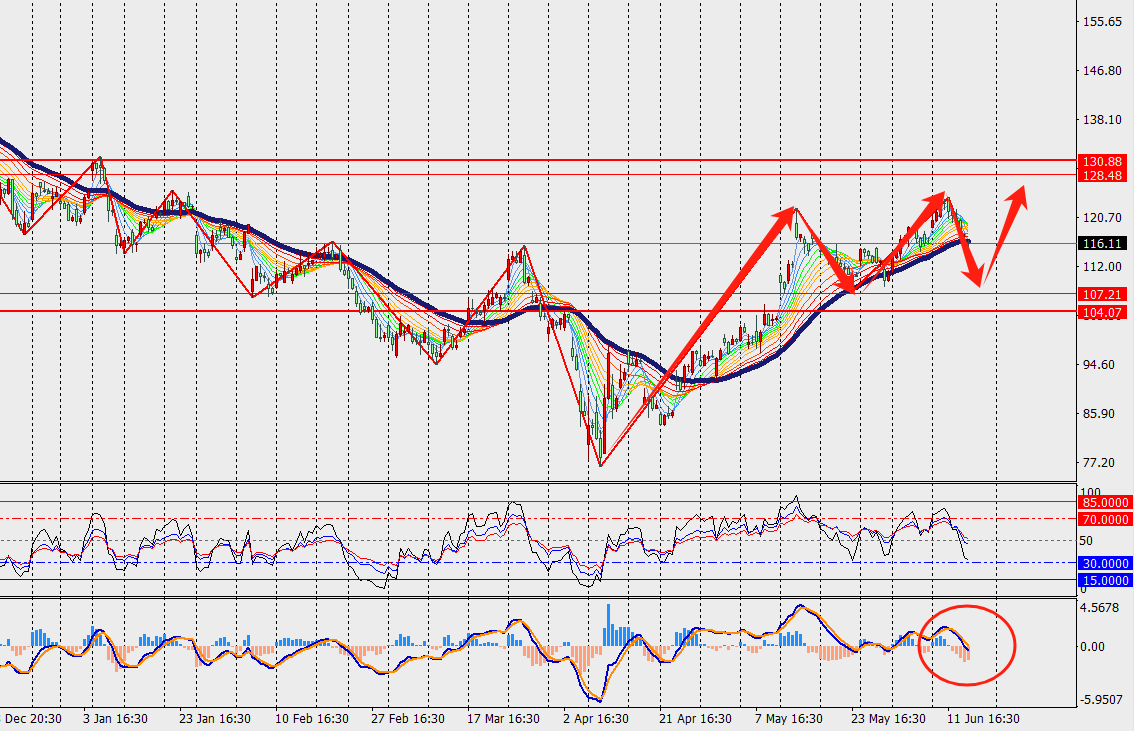
Task: Click the 120.70 price axis value
Action: (1102, 217)
